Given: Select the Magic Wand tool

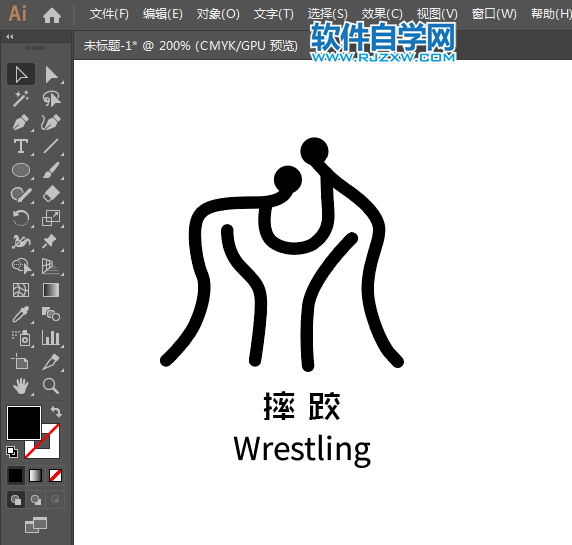Looking at the screenshot, I should pos(21,98).
